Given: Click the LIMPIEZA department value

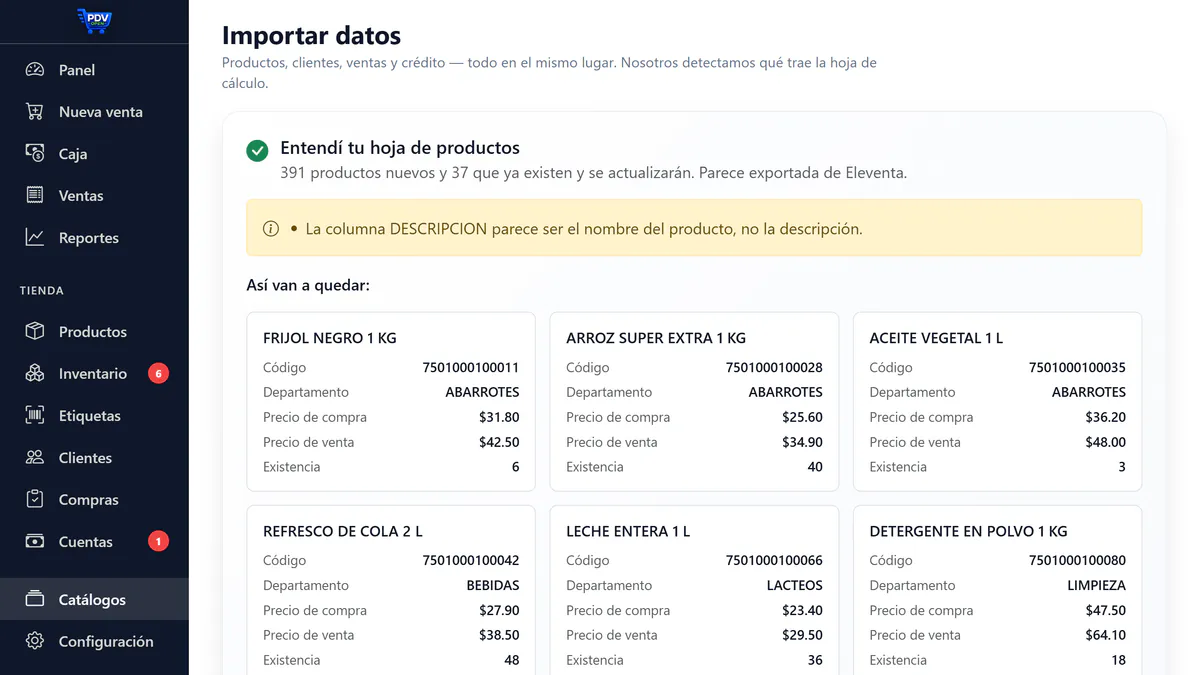Looking at the screenshot, I should [x=1097, y=586].
